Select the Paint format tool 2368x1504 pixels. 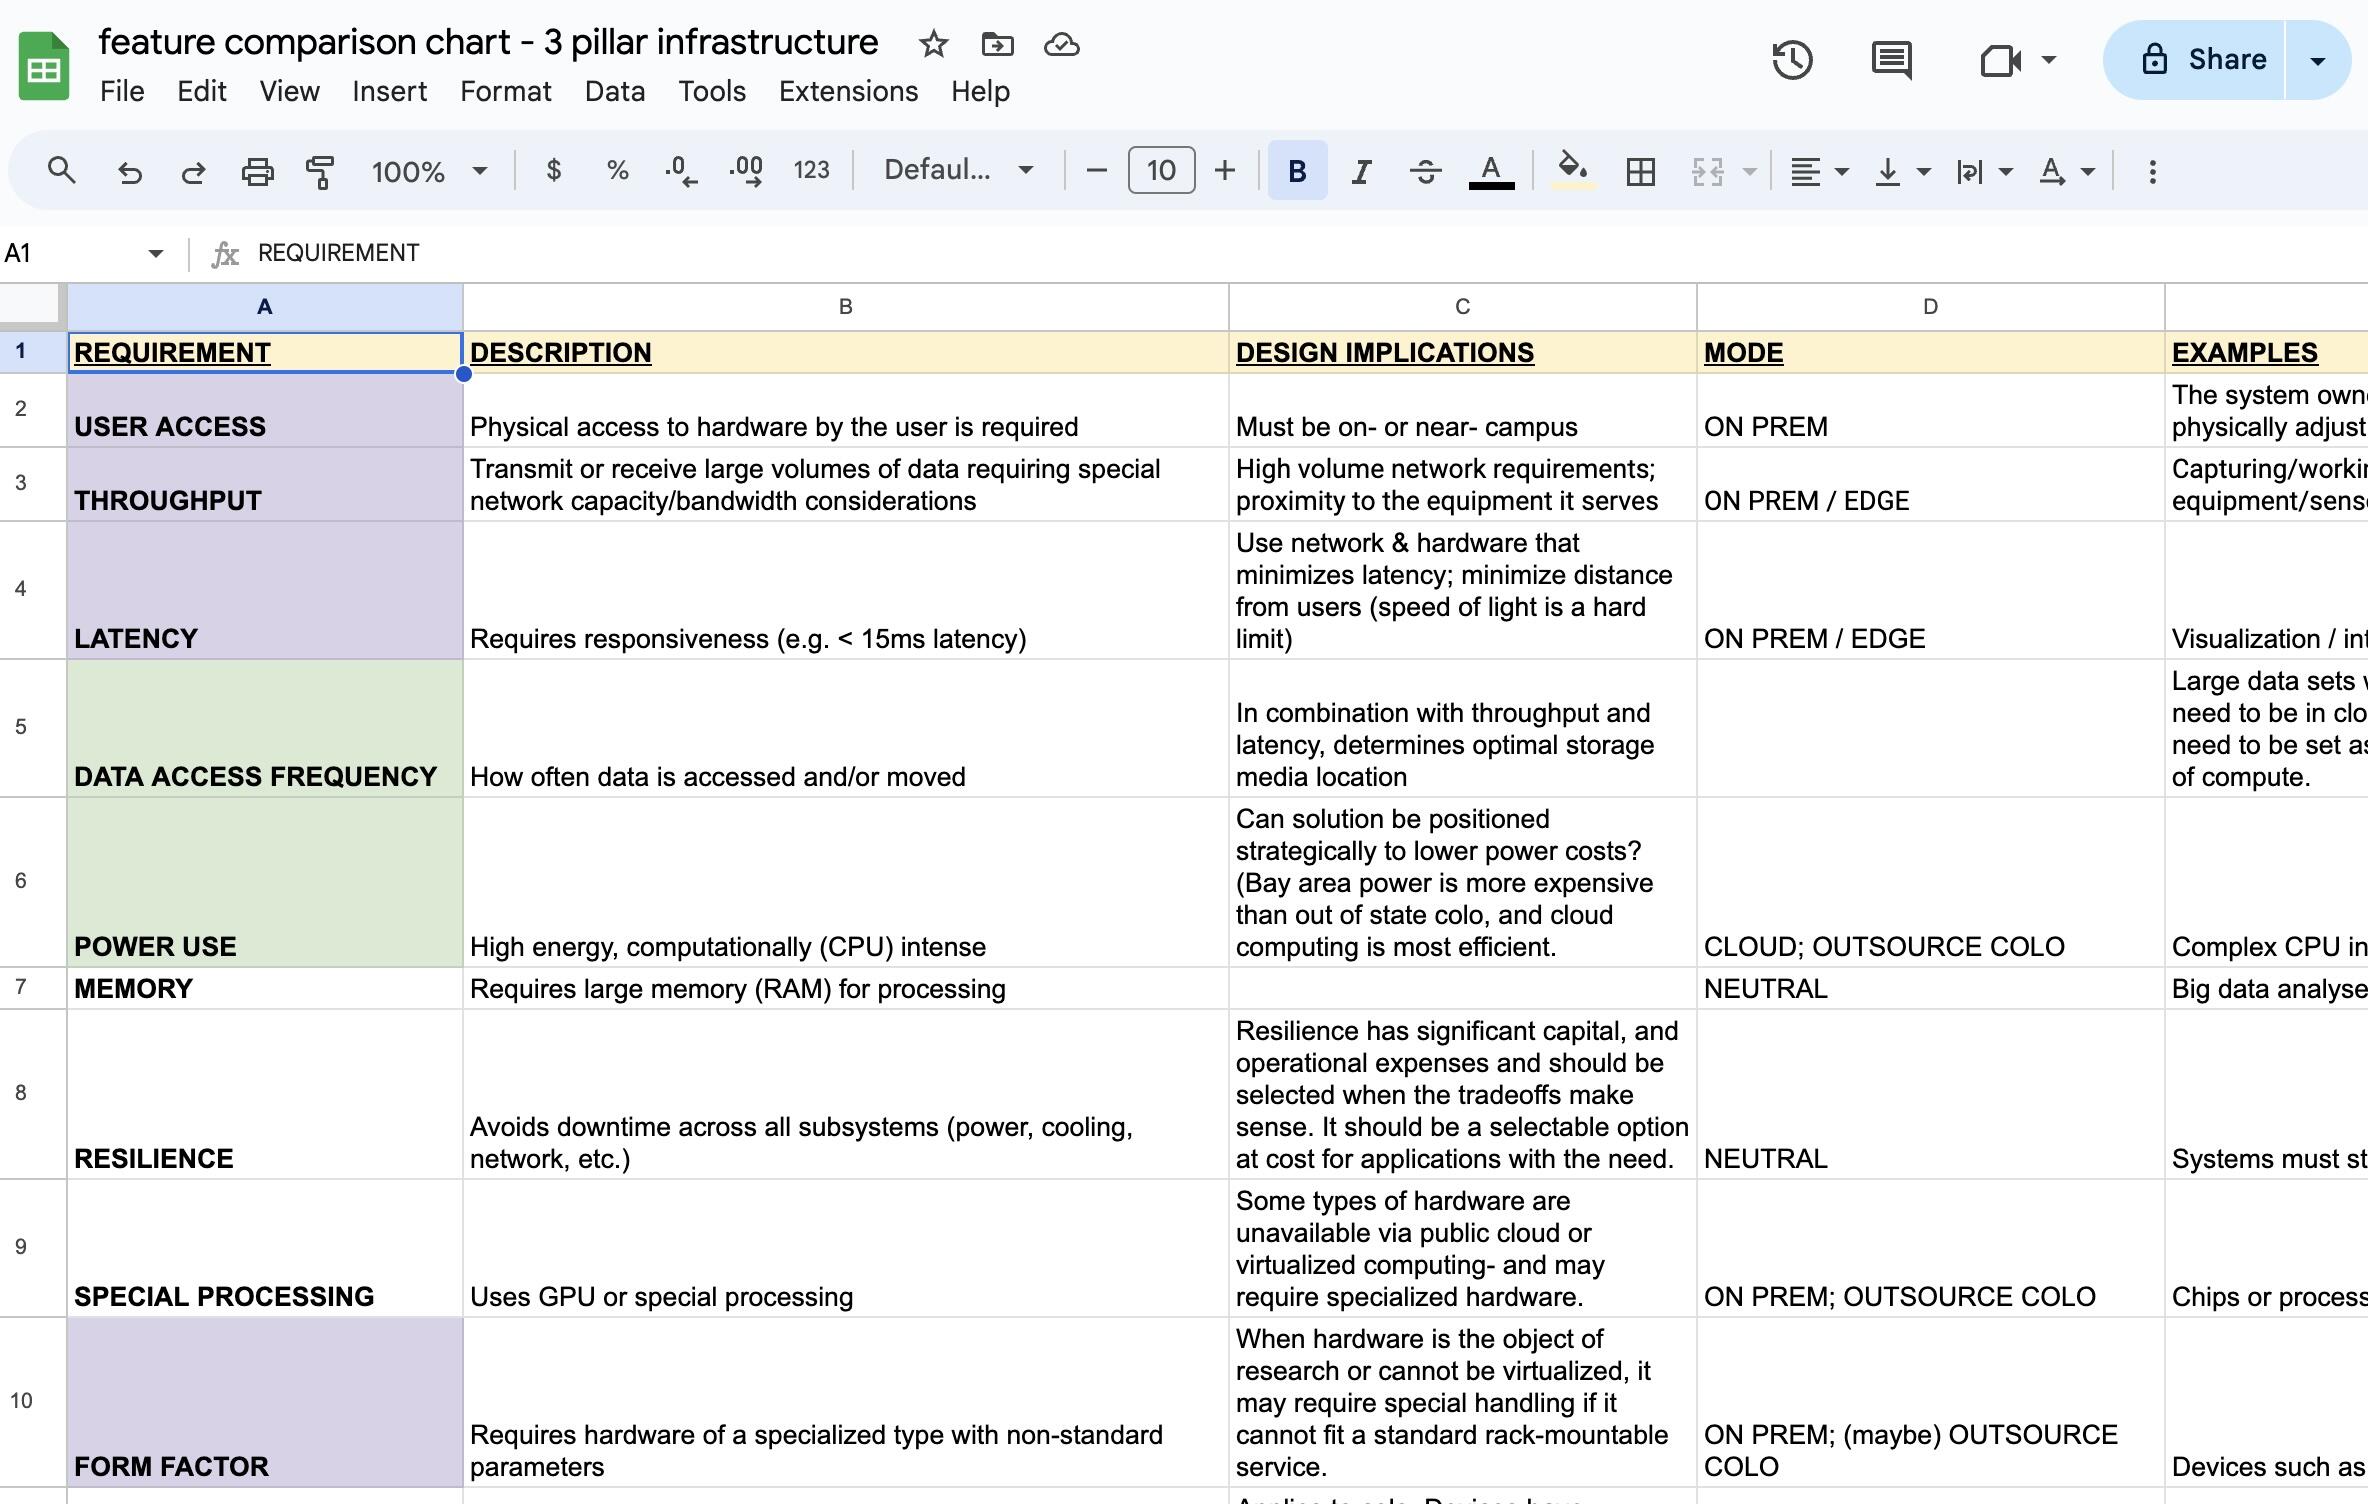click(x=320, y=170)
